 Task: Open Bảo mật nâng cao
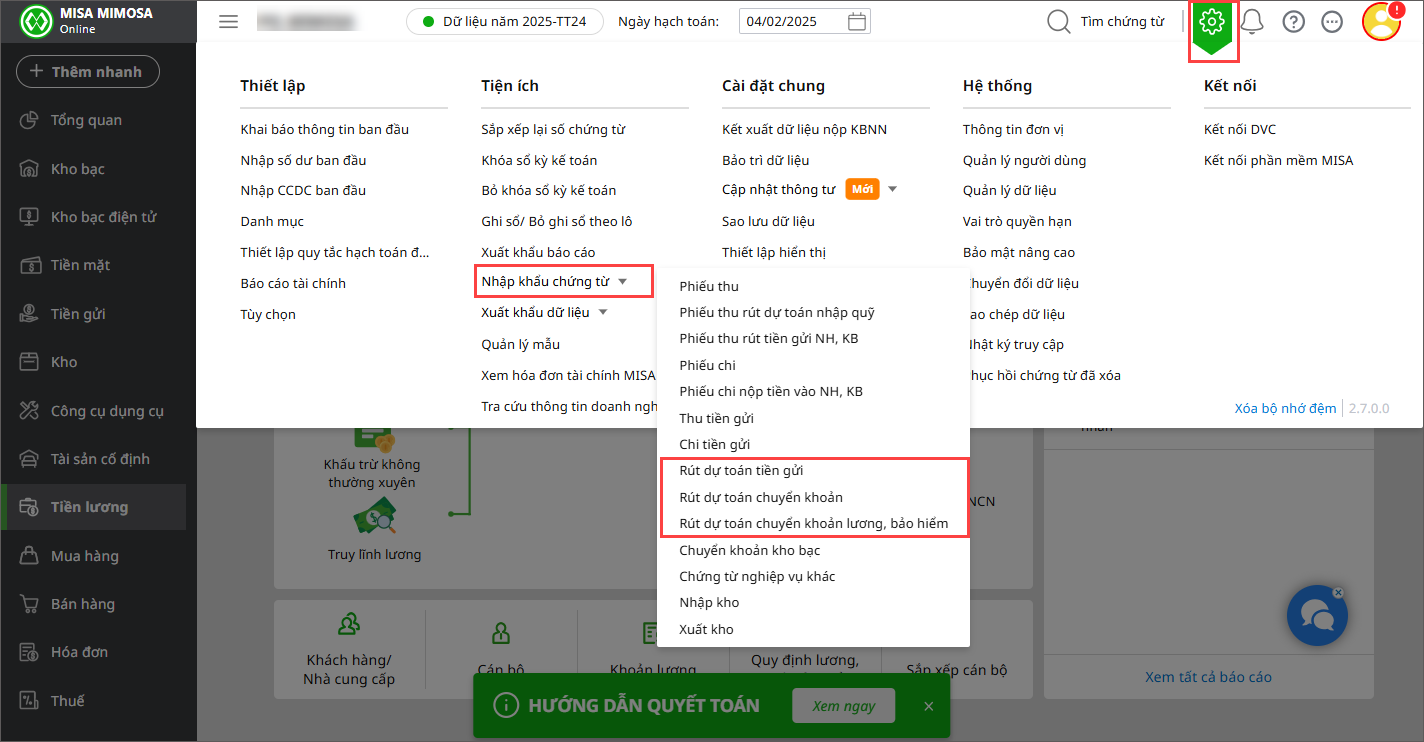(1019, 252)
